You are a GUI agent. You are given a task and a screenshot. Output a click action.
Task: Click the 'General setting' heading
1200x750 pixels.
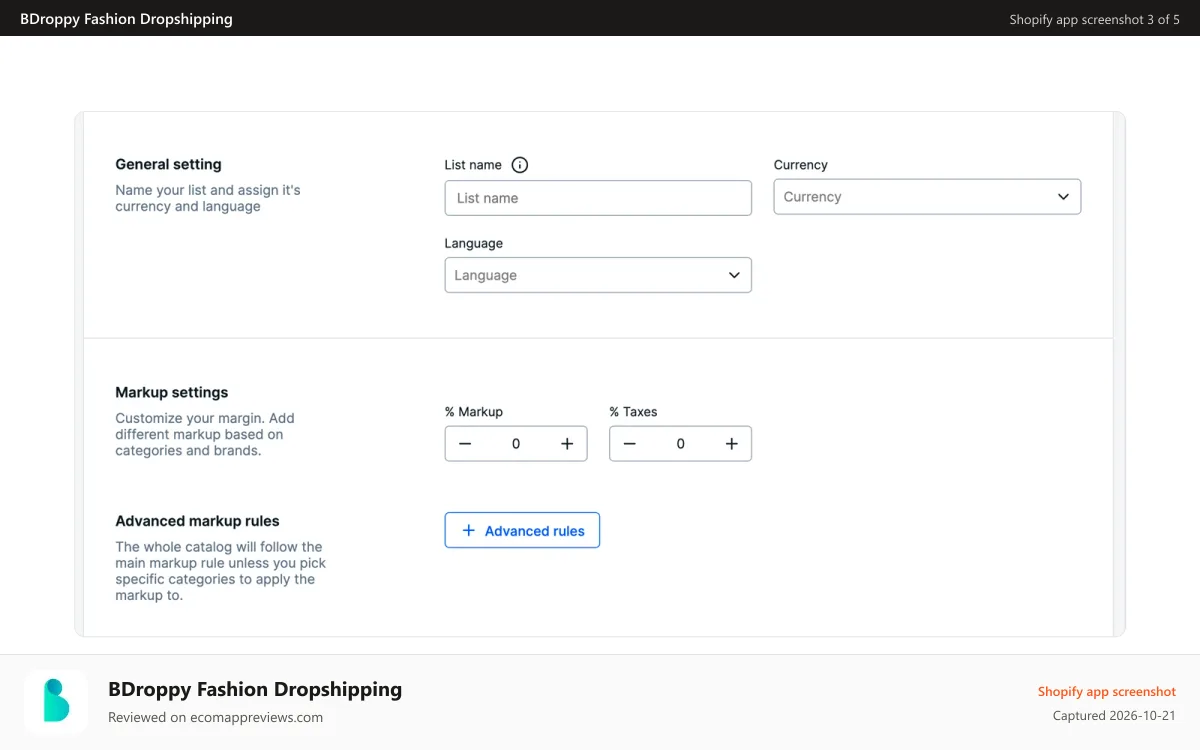168,165
